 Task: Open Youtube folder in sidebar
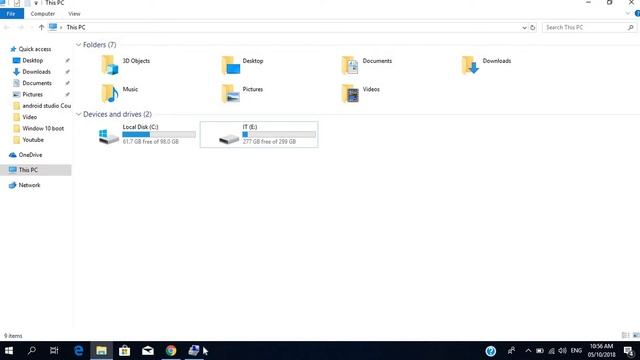pos(33,140)
